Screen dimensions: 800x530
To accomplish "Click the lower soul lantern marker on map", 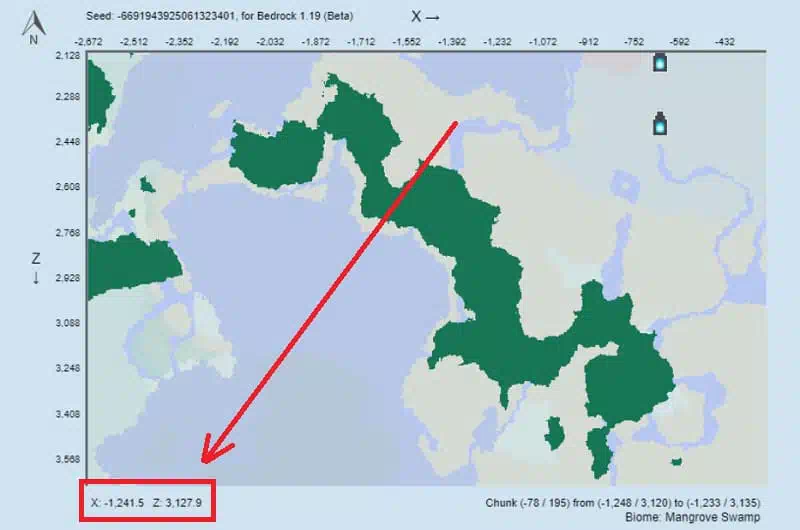I will pos(660,123).
